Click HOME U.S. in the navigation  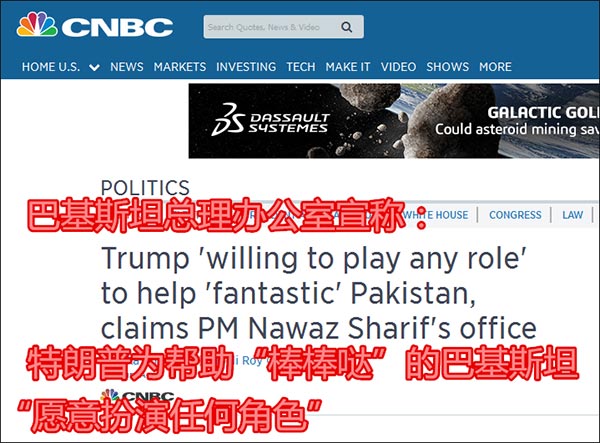(x=51, y=67)
